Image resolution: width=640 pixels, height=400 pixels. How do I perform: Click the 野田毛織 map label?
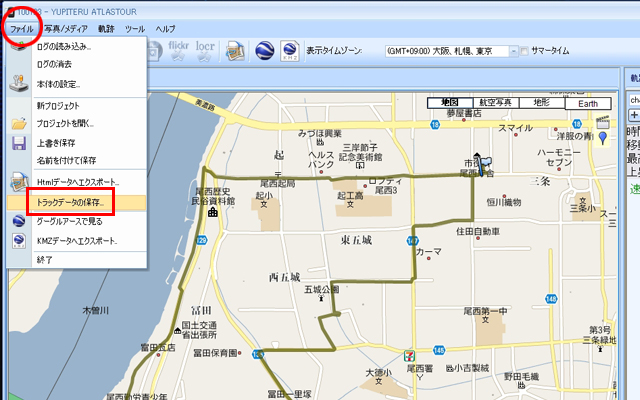521,376
